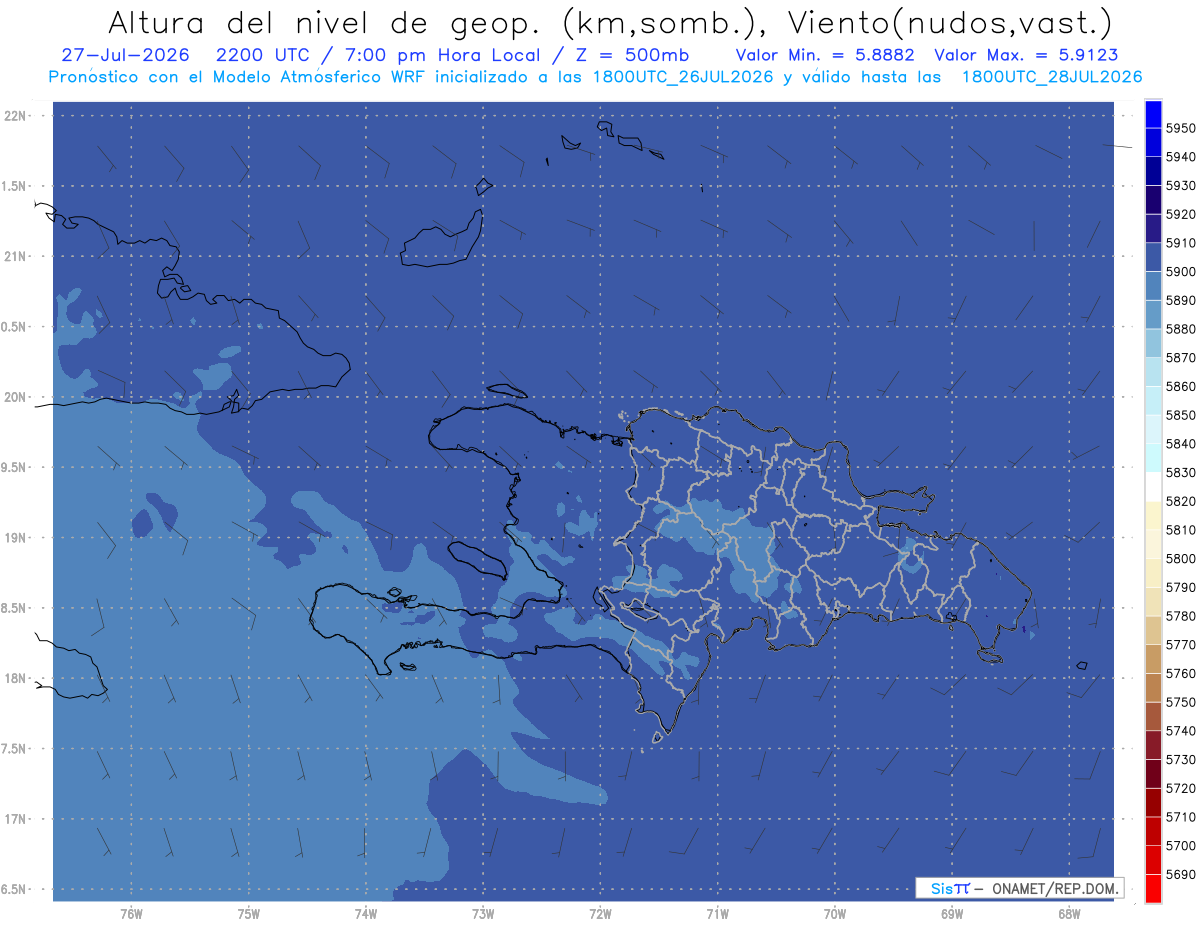This screenshot has height=927, width=1200.
Task: Click the longitude label 70W
Action: (x=835, y=913)
